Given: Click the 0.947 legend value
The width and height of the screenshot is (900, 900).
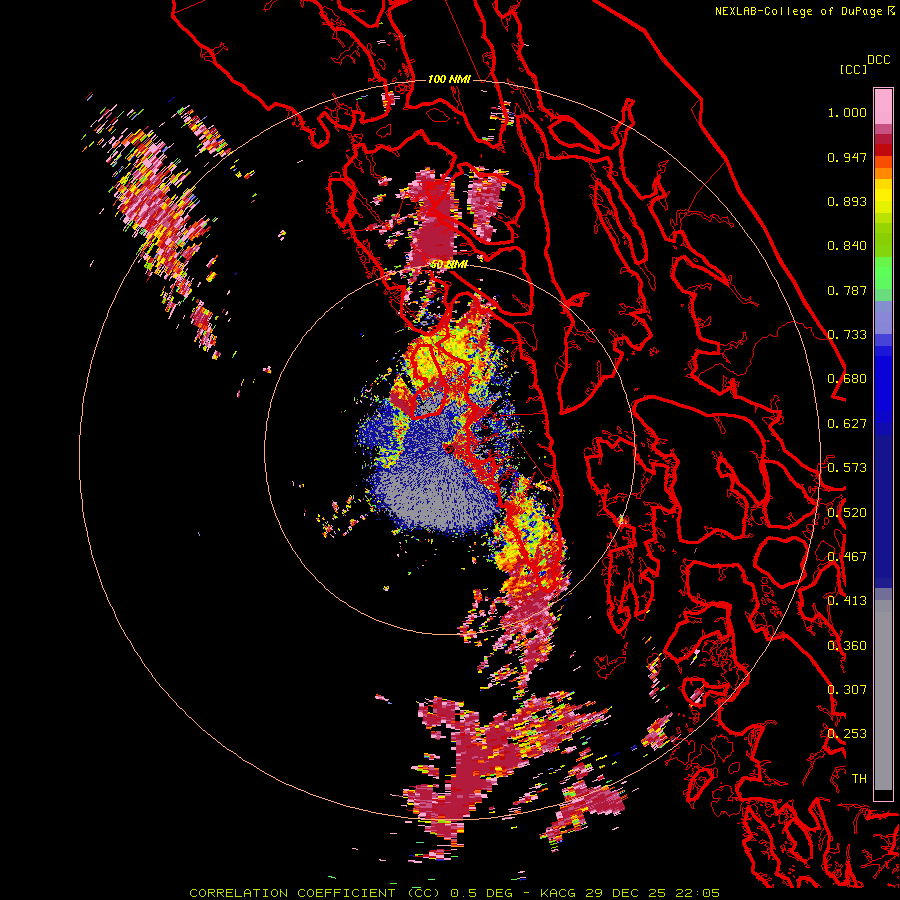Looking at the screenshot, I should click(847, 157).
